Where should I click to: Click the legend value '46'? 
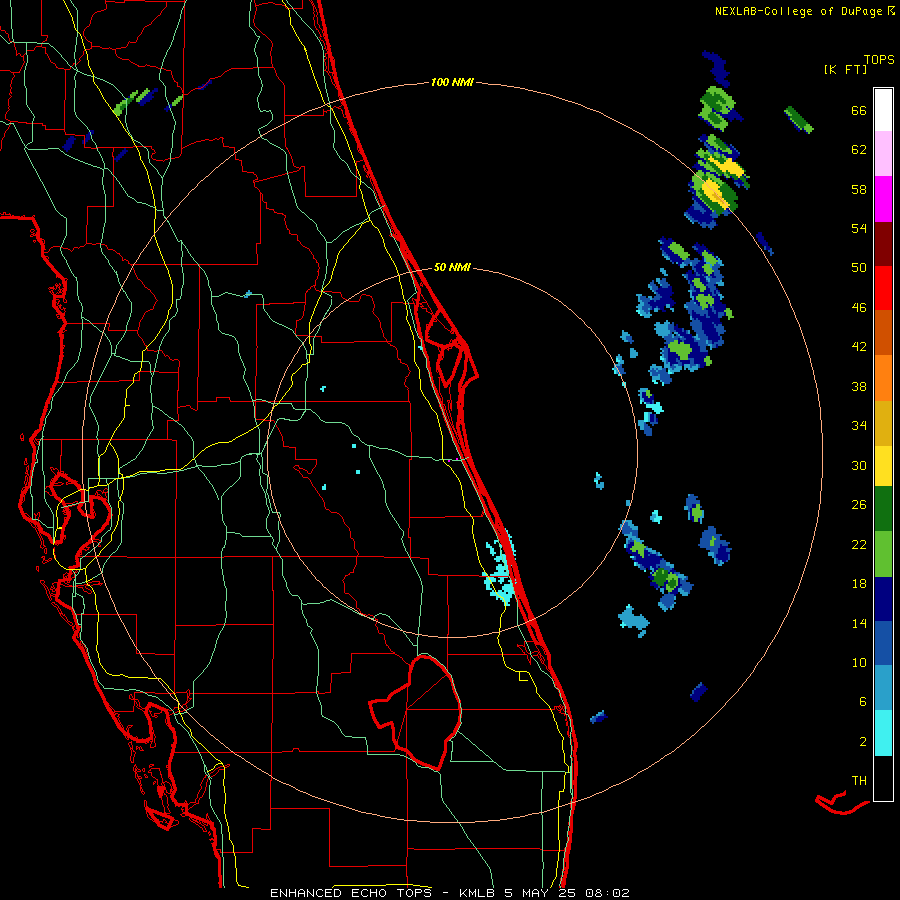pyautogui.click(x=859, y=308)
